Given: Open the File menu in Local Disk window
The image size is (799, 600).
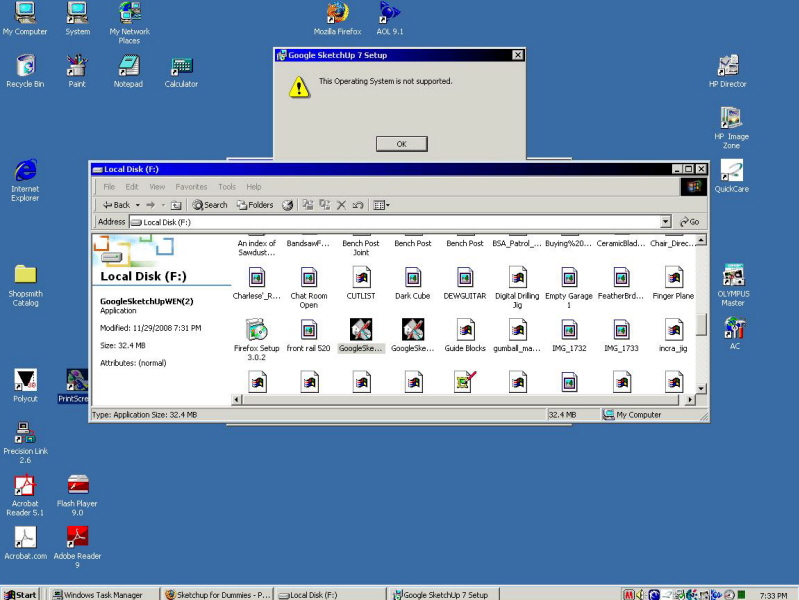Looking at the screenshot, I should 109,187.
